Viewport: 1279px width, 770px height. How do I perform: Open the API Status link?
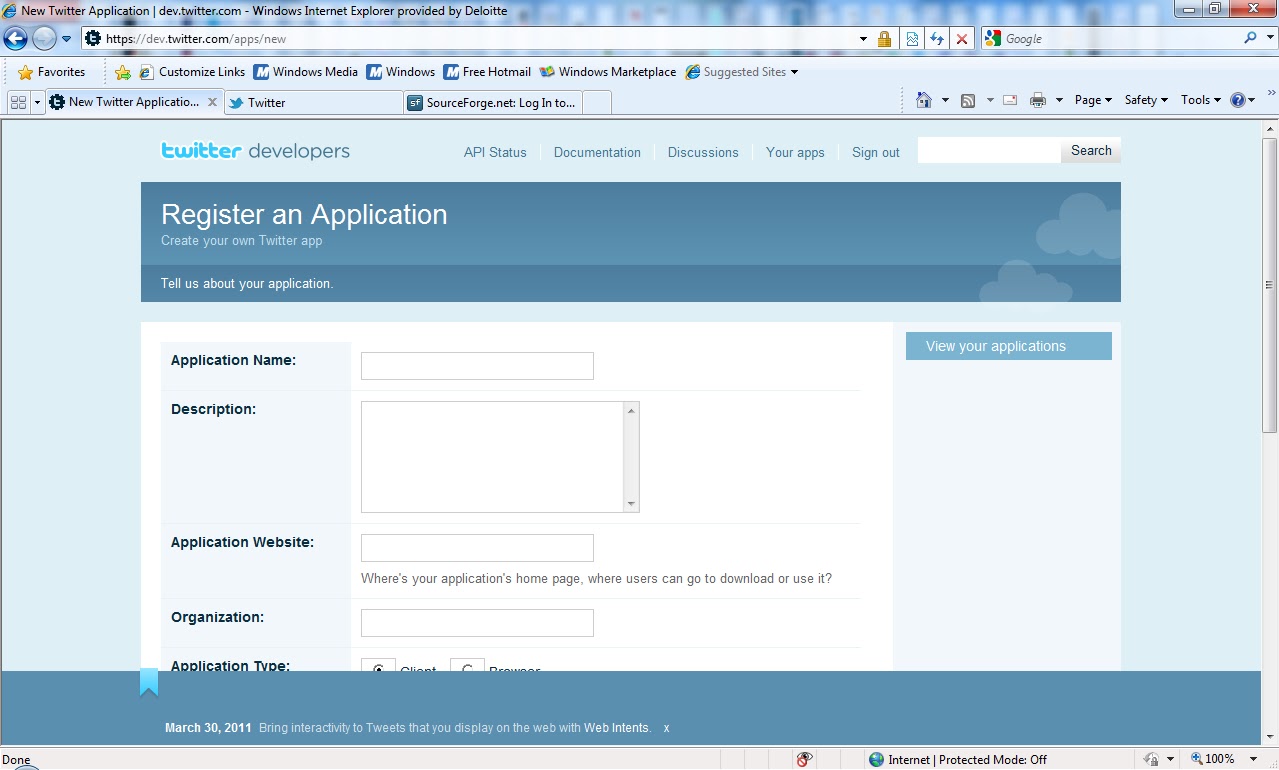coord(495,152)
